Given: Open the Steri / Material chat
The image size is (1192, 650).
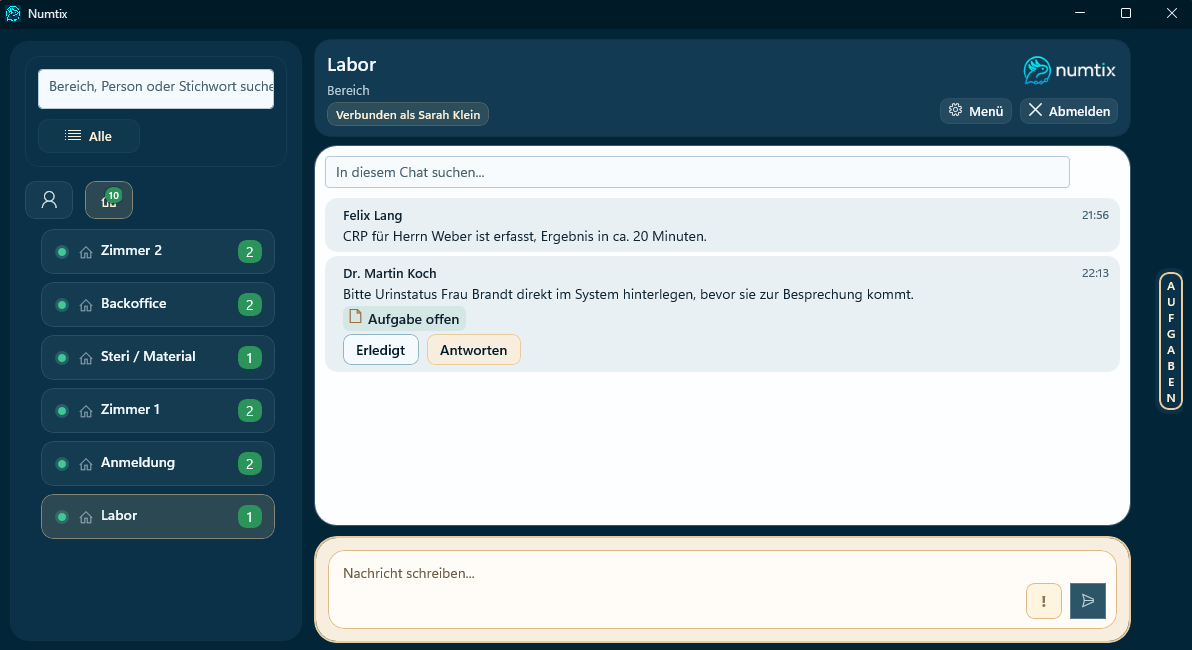Looking at the screenshot, I should coord(157,358).
